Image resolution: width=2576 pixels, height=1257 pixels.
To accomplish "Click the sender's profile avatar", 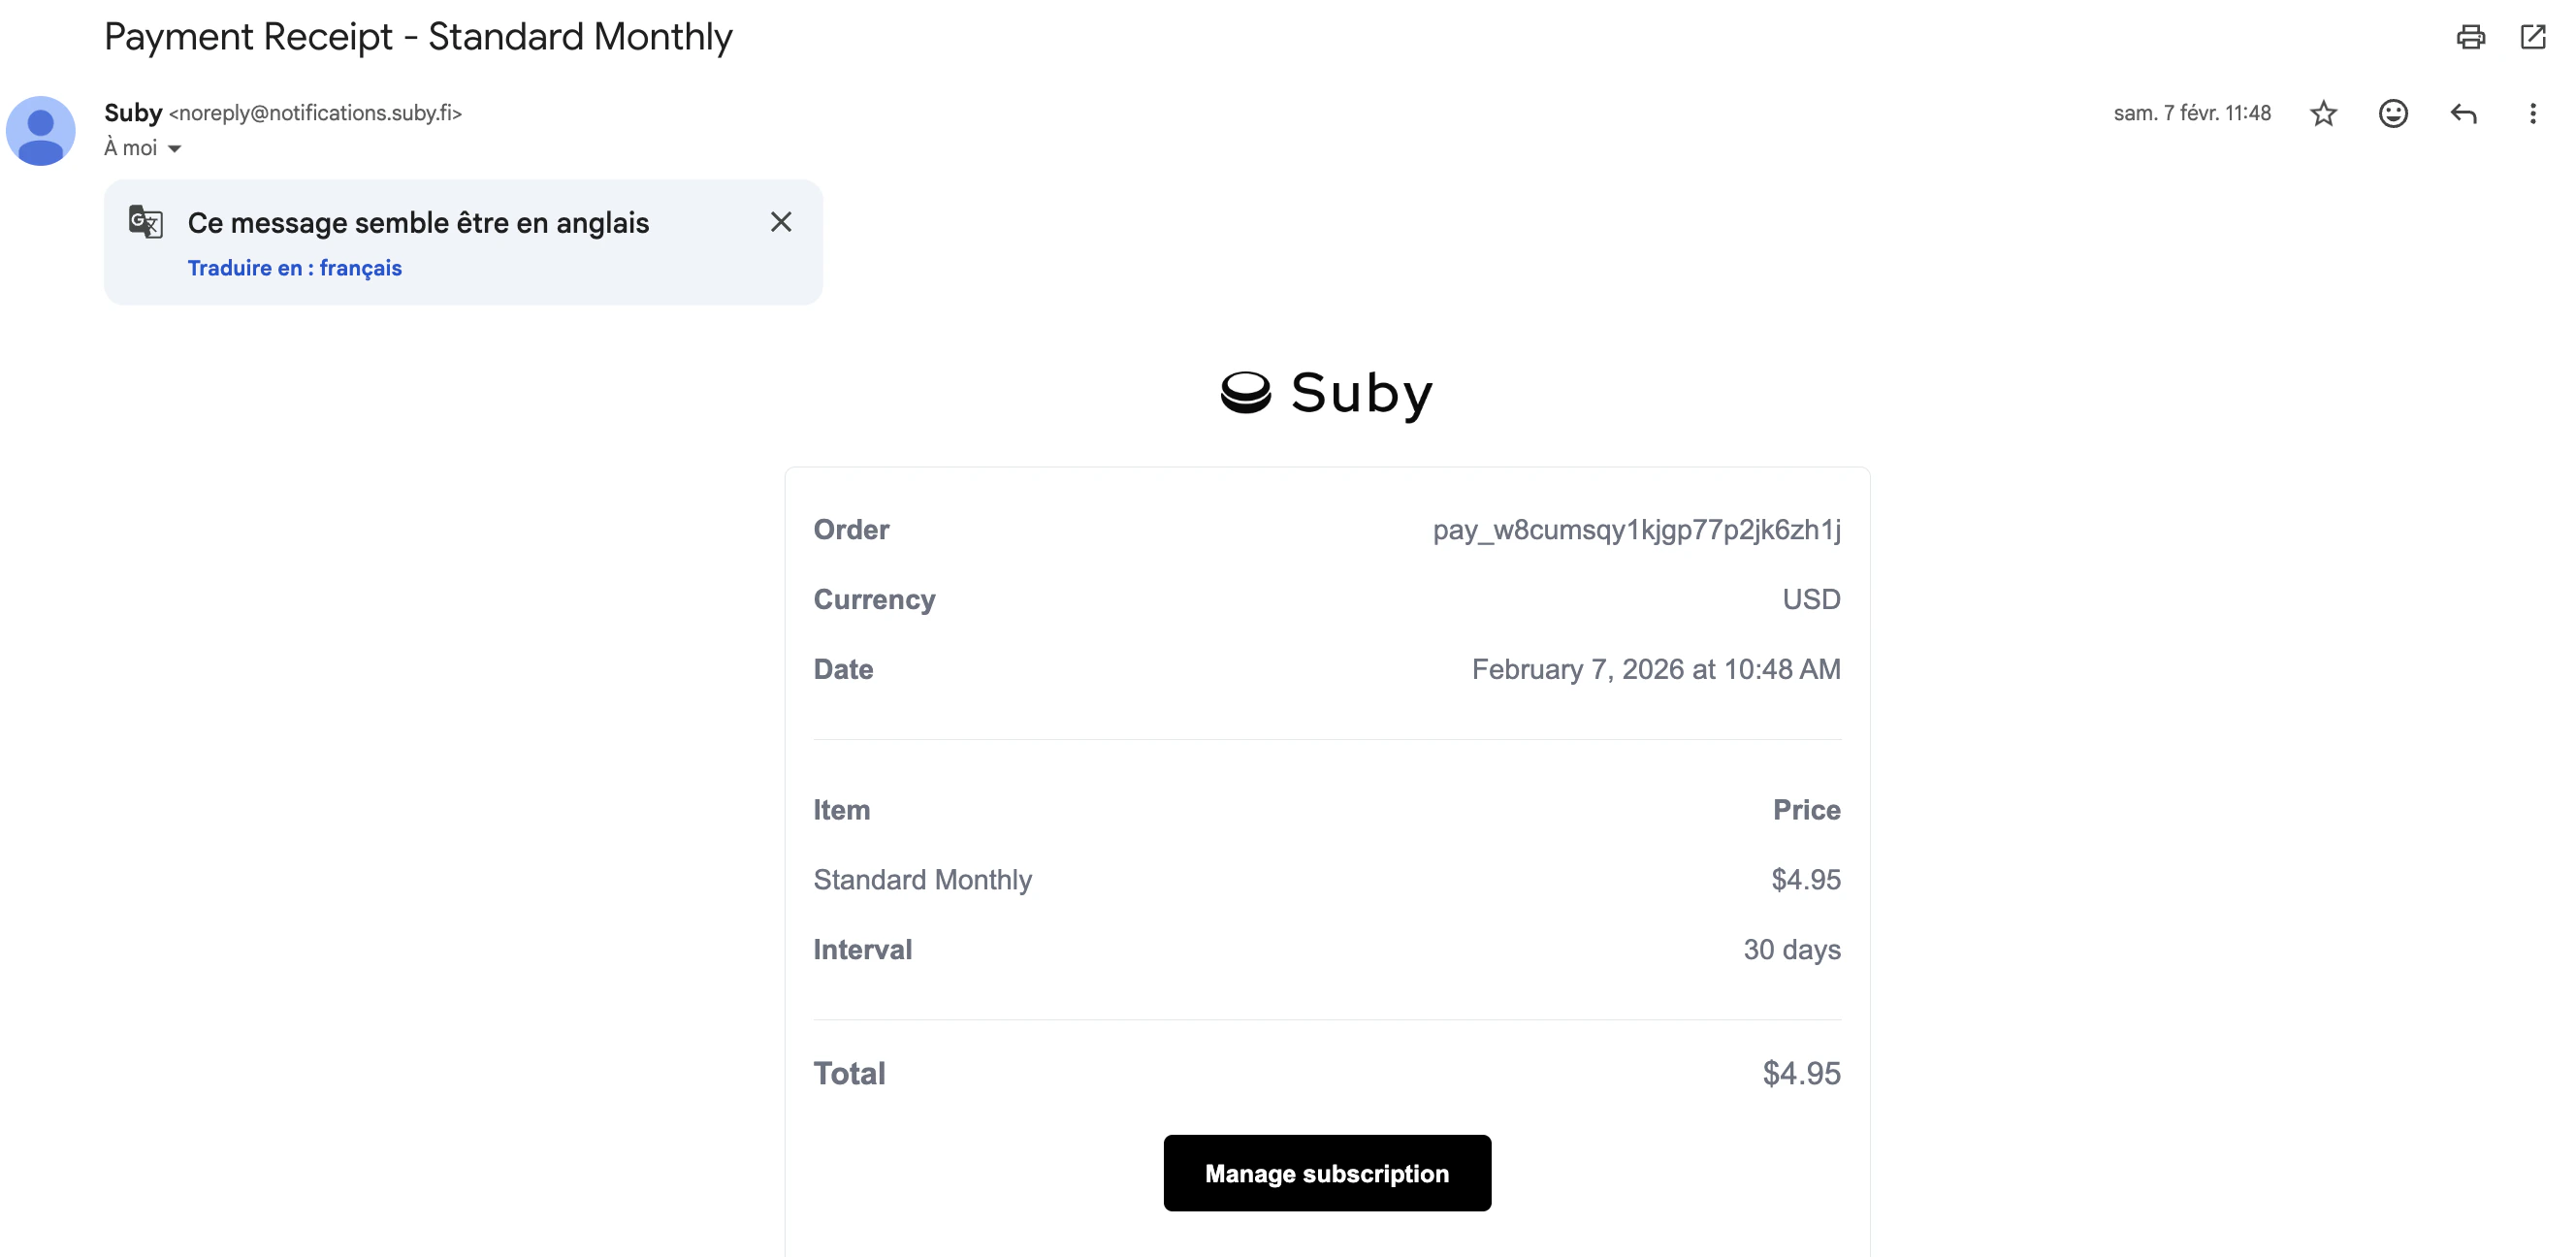I will click(x=41, y=131).
